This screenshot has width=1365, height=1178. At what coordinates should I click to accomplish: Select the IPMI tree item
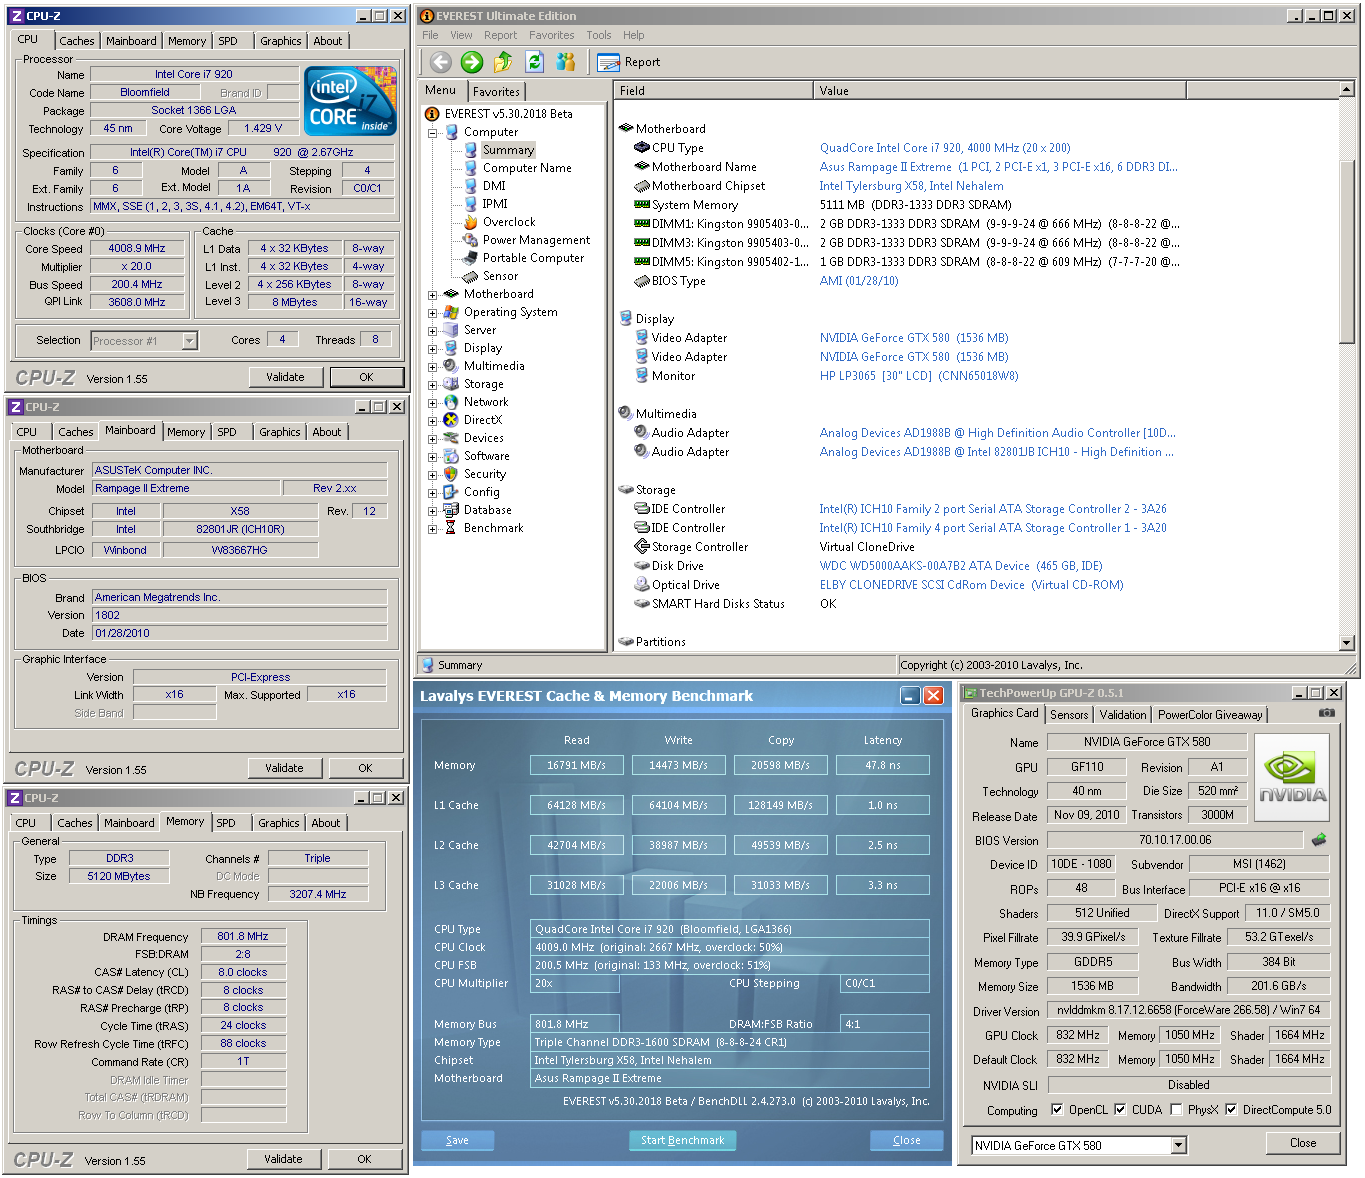[x=495, y=204]
